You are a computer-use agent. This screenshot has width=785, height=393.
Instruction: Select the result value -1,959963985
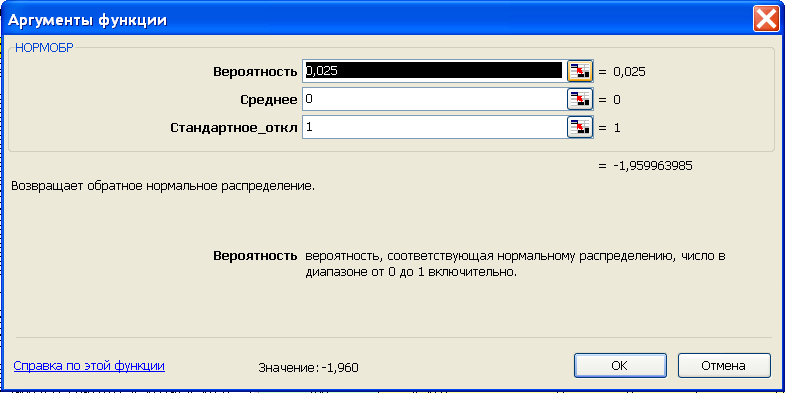coord(652,166)
